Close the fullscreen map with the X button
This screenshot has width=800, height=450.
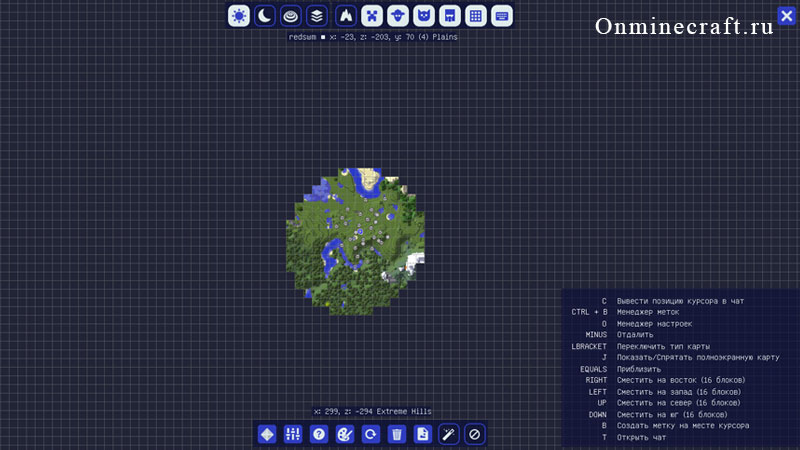coord(786,16)
